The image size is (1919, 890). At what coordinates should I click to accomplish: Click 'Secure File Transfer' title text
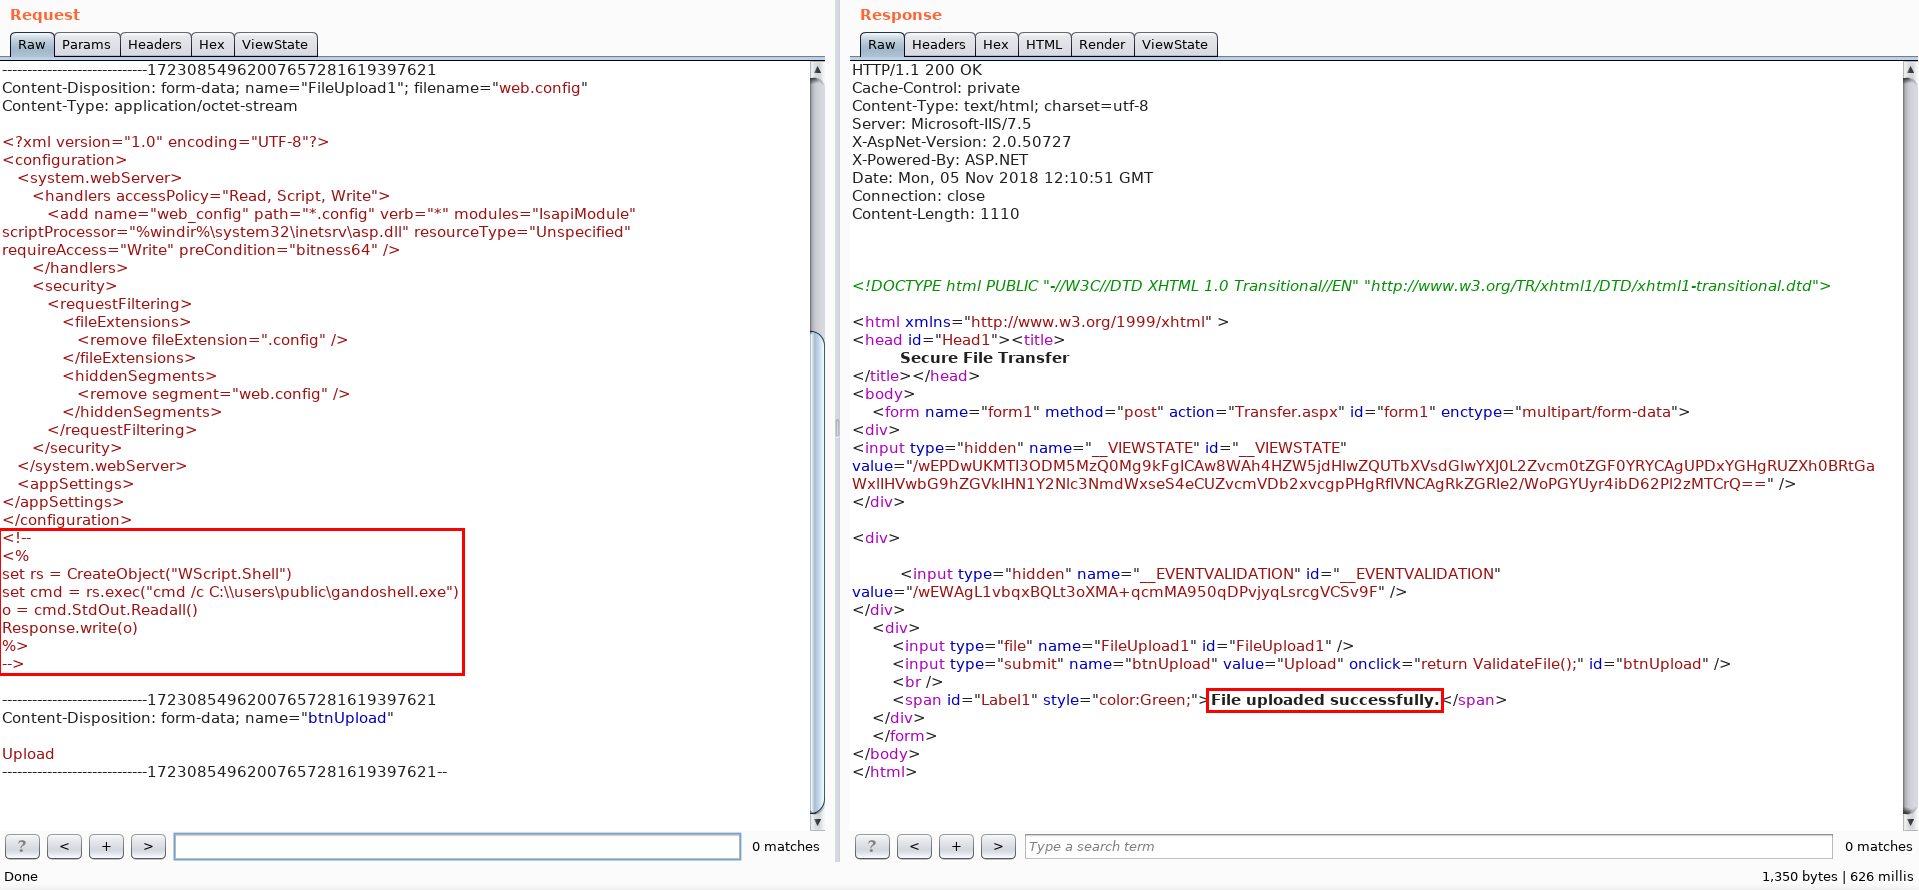[x=984, y=358]
